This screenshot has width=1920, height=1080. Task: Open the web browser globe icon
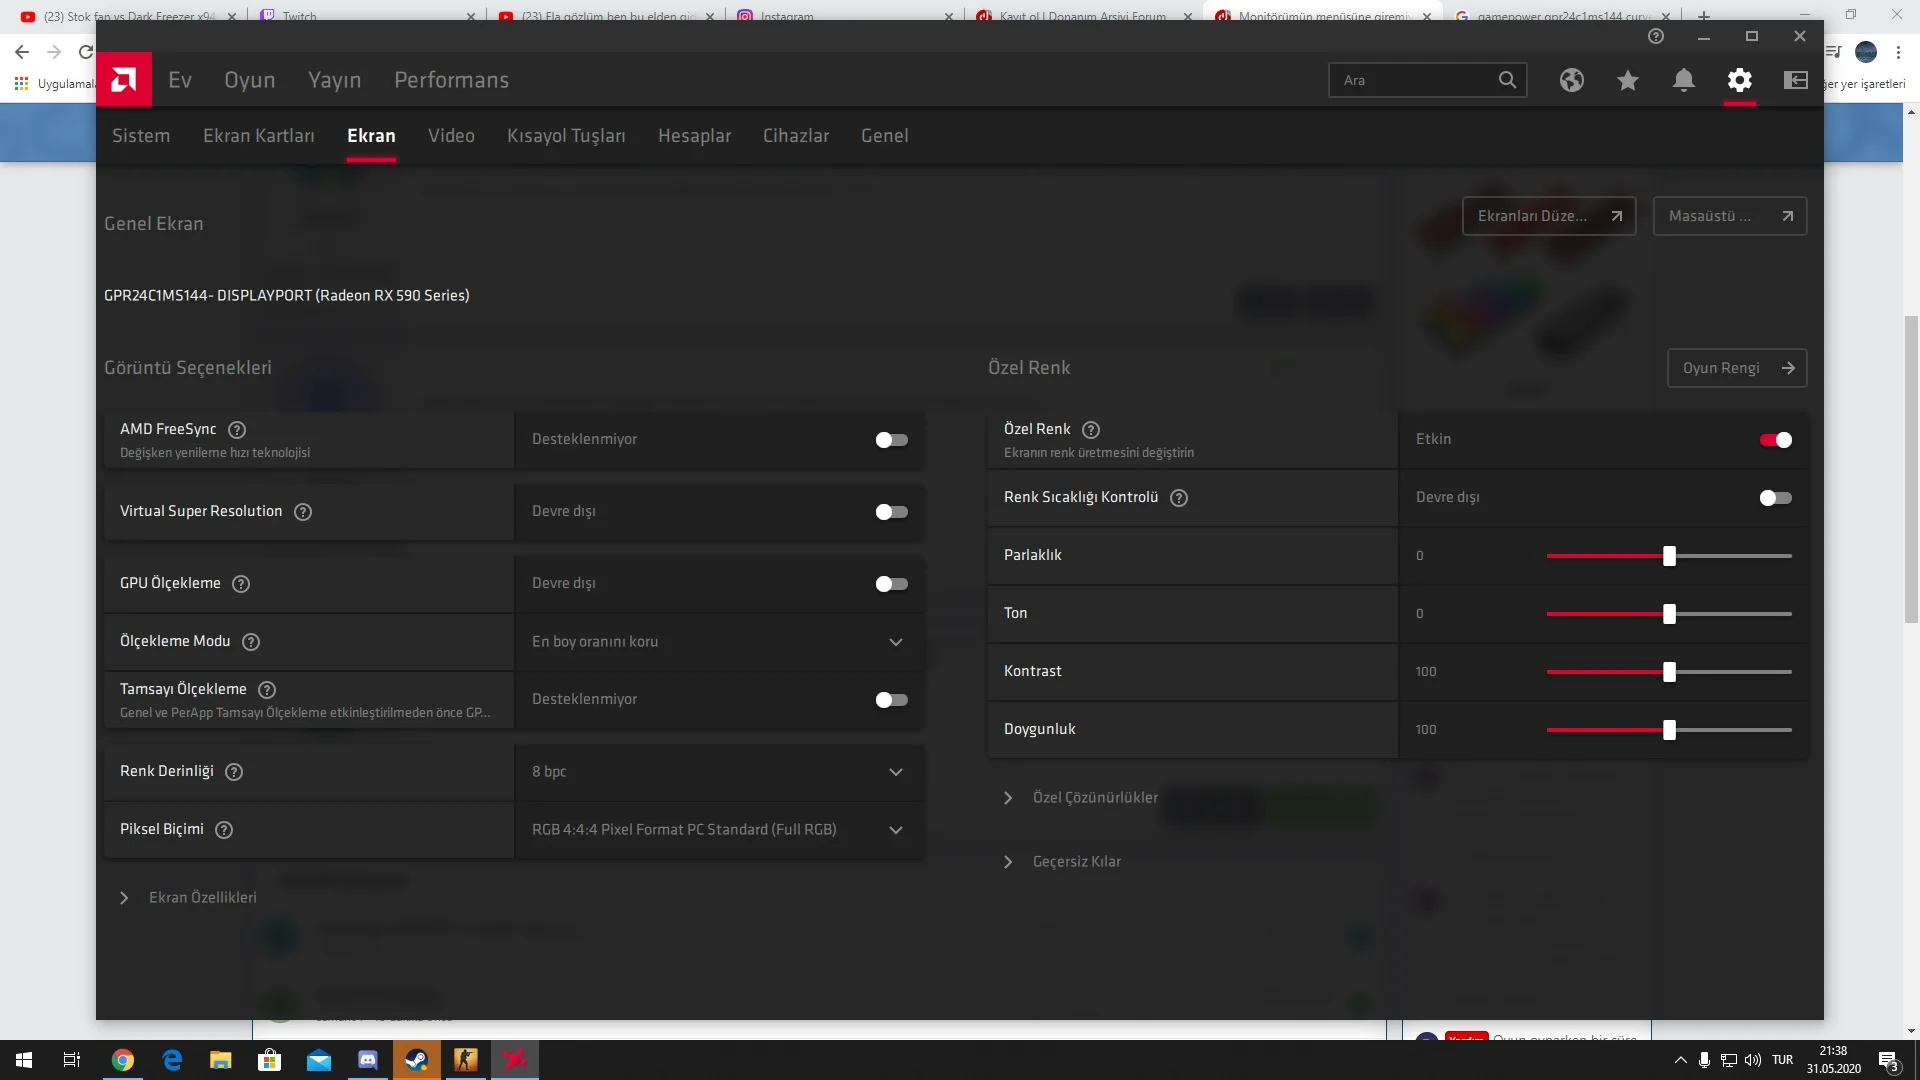point(1571,80)
